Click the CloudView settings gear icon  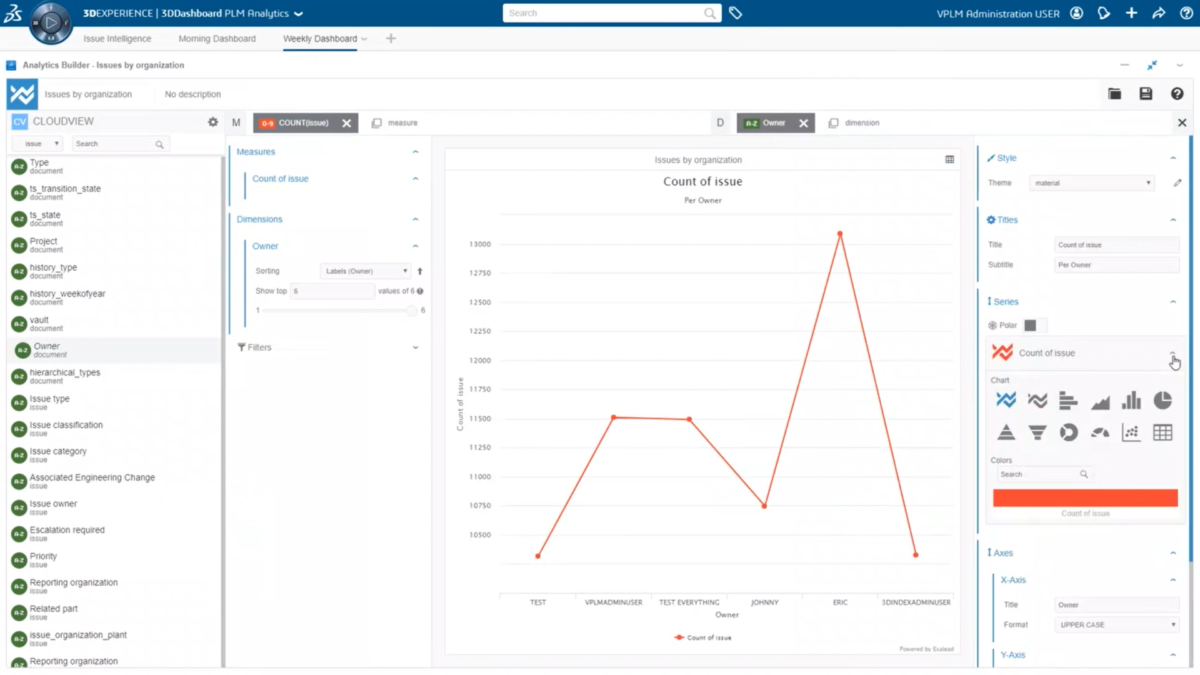212,122
